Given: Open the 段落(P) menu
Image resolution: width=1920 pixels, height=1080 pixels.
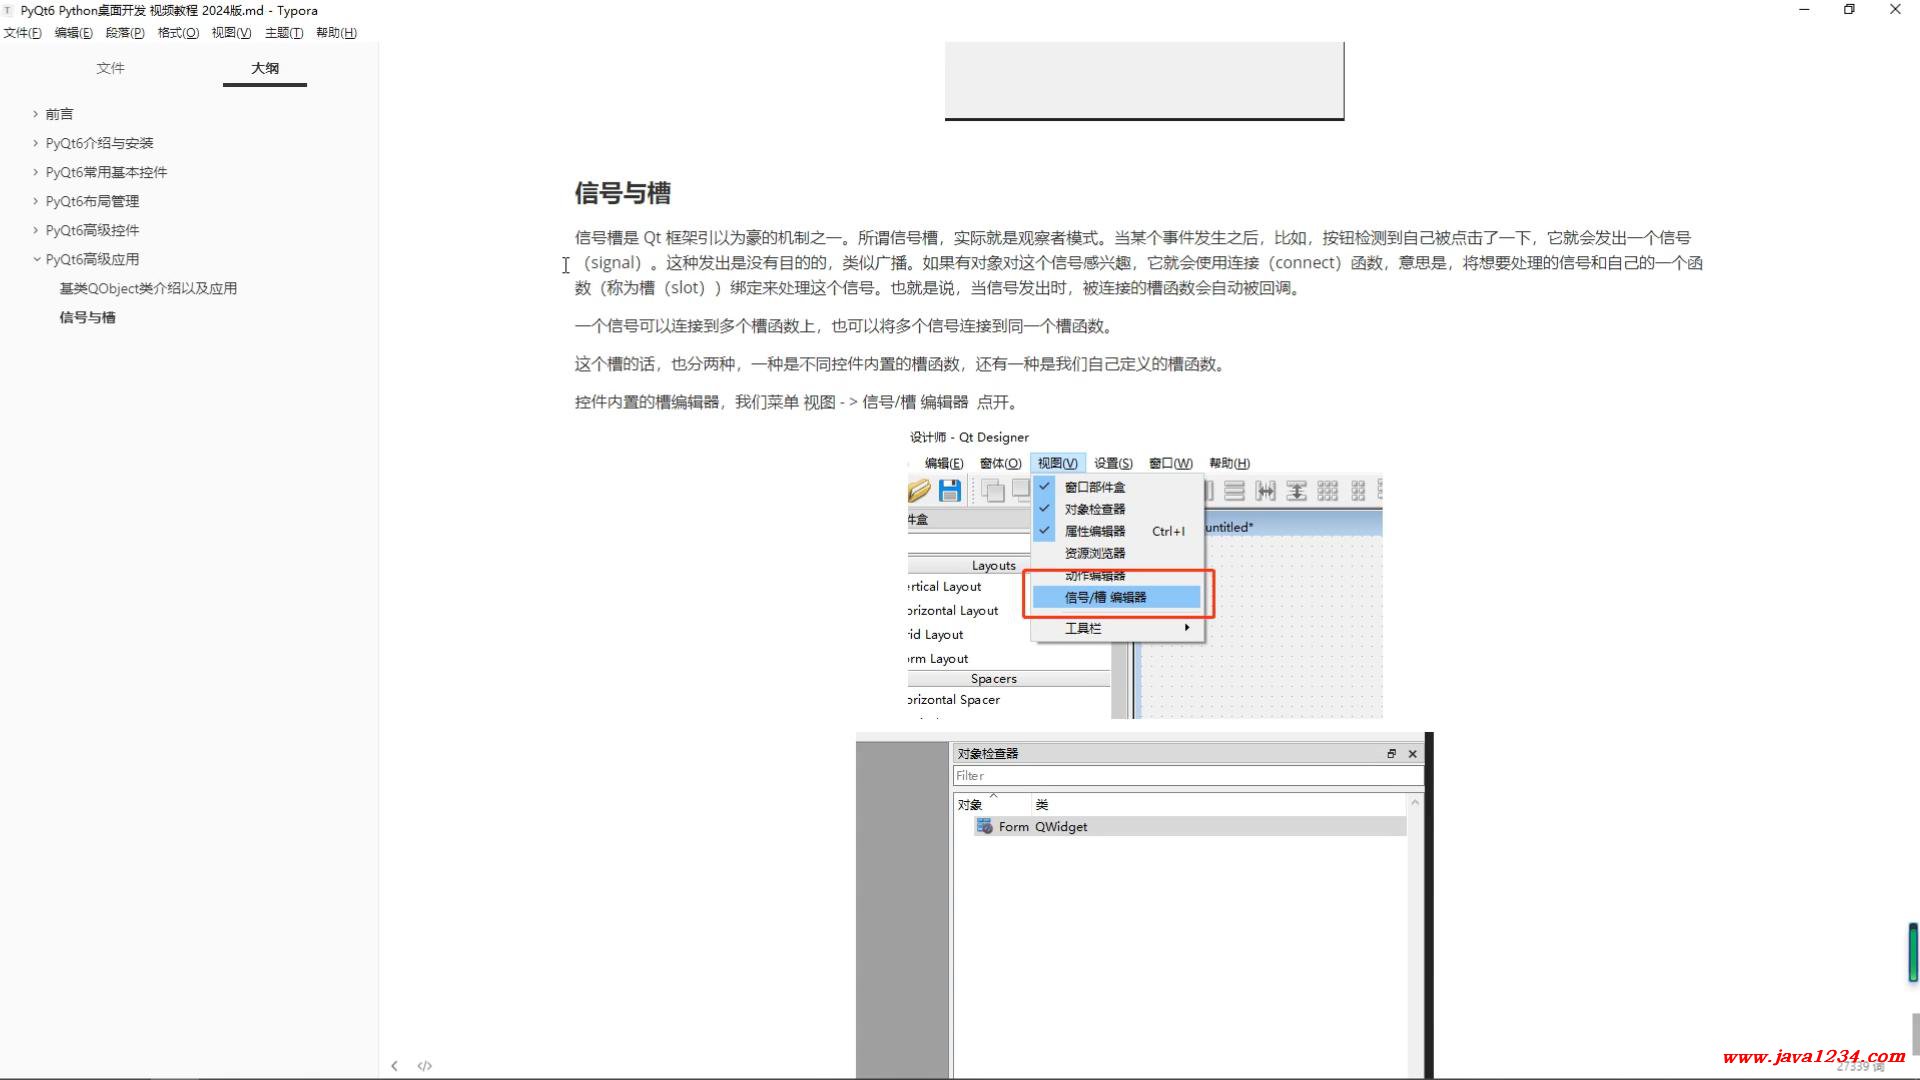Looking at the screenshot, I should [125, 33].
